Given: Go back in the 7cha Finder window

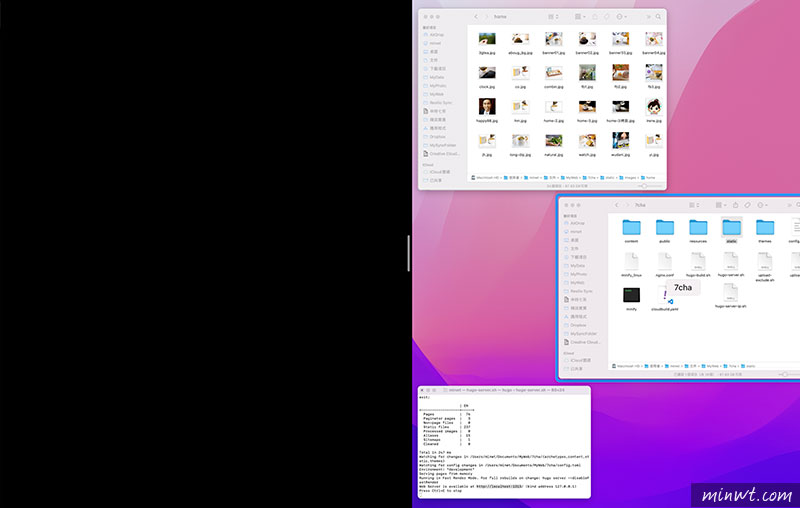Looking at the screenshot, I should pyautogui.click(x=616, y=205).
